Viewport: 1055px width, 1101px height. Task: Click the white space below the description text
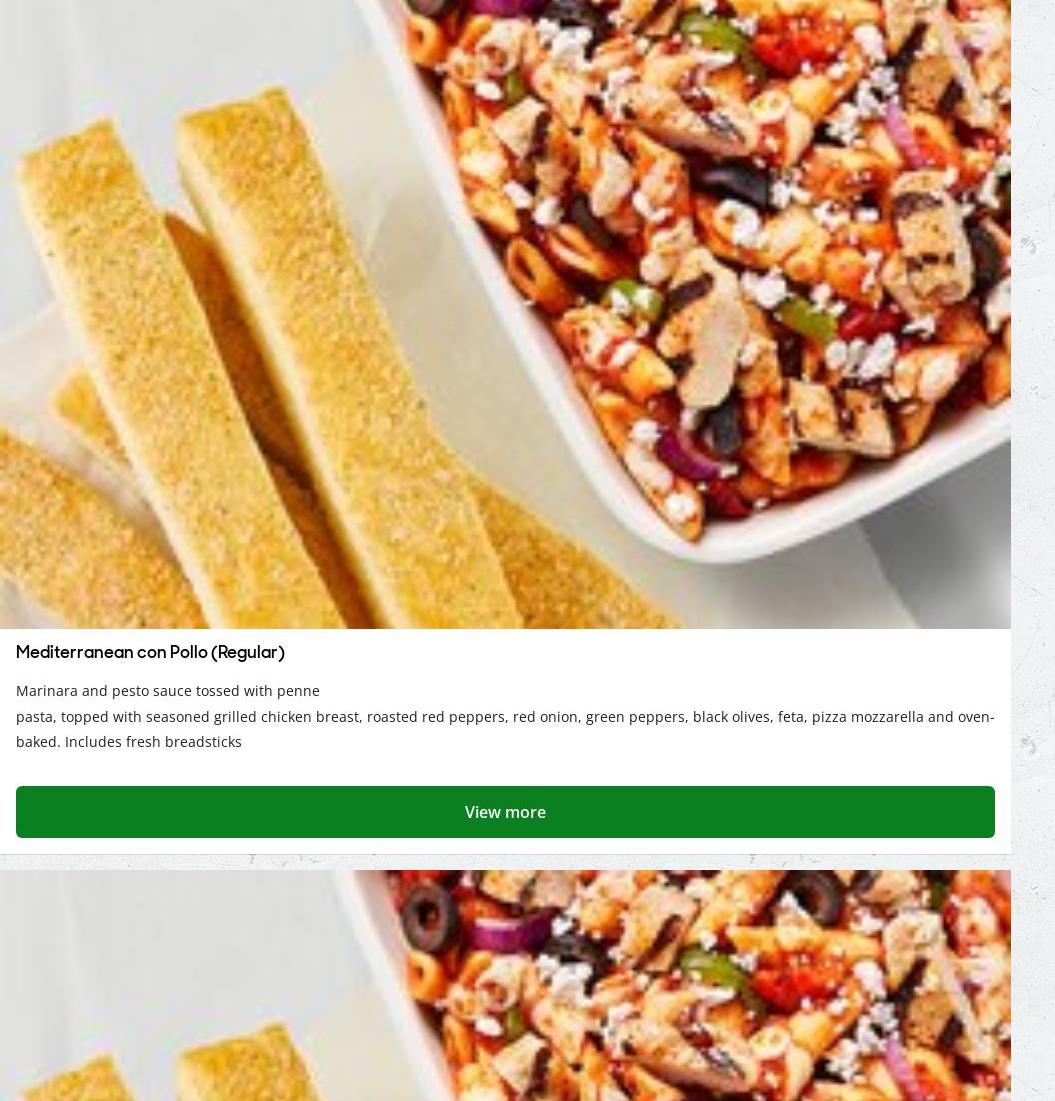point(505,768)
